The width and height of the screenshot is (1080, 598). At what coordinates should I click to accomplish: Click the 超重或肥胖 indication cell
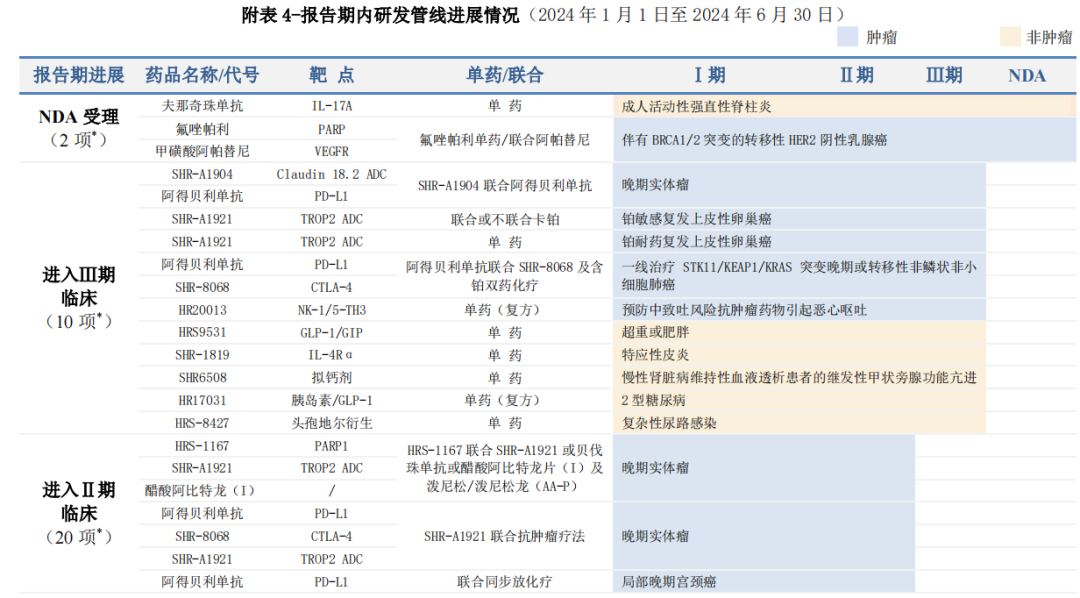point(656,332)
